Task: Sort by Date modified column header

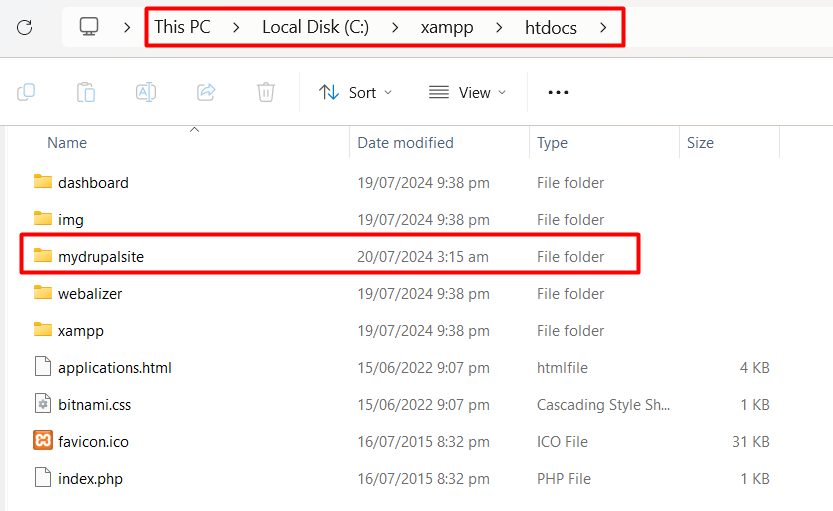Action: coord(405,143)
